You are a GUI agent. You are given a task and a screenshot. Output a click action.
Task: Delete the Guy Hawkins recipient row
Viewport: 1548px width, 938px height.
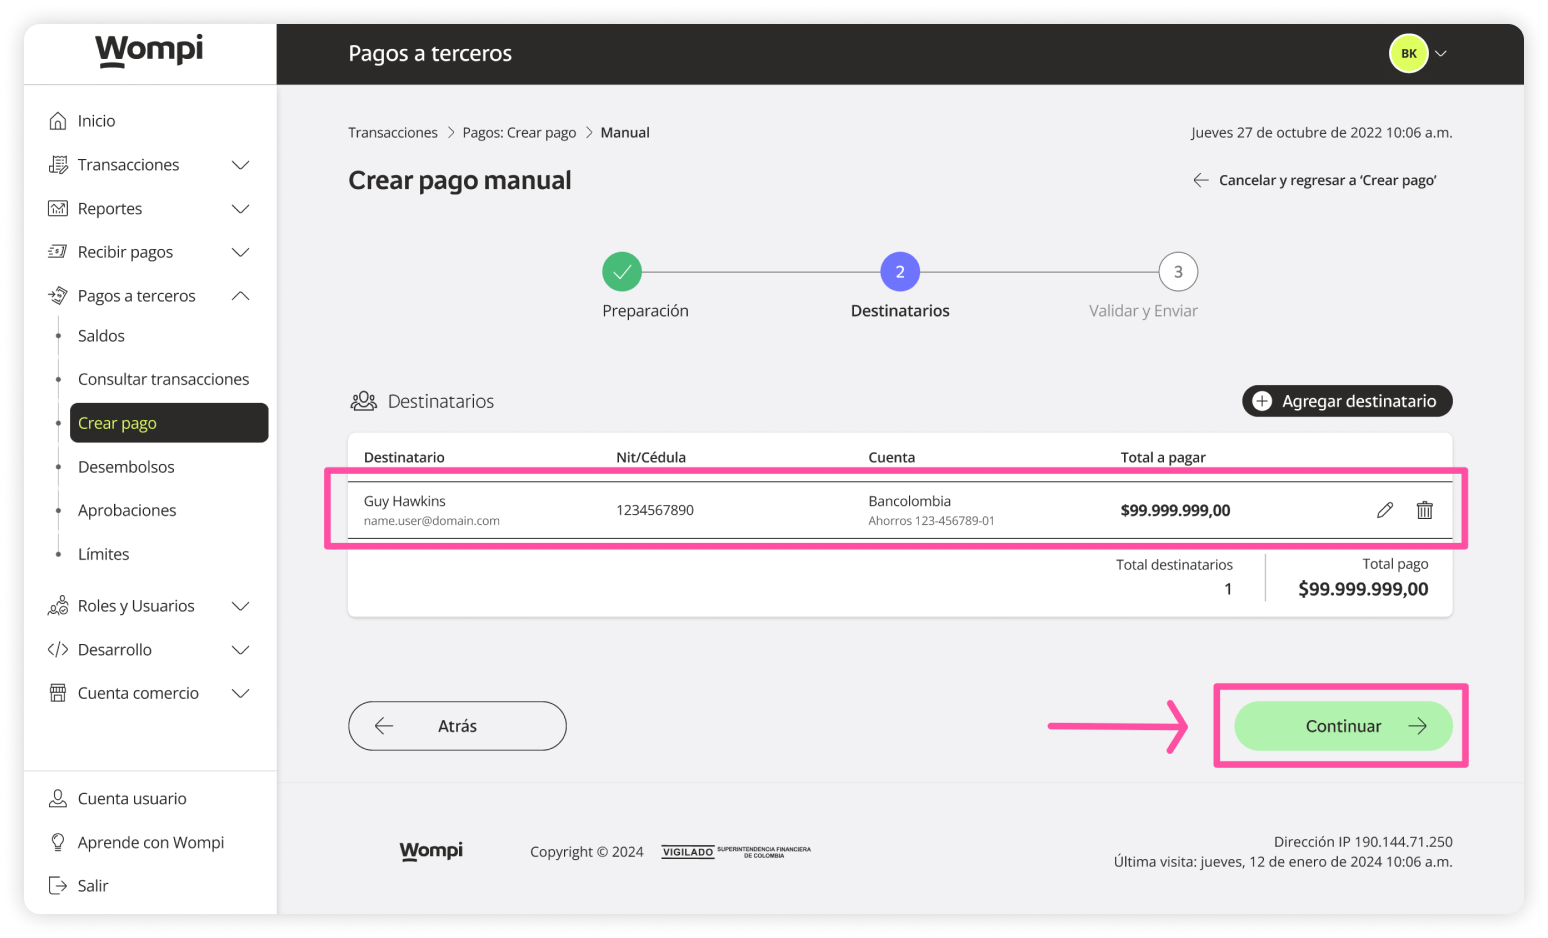1424,510
